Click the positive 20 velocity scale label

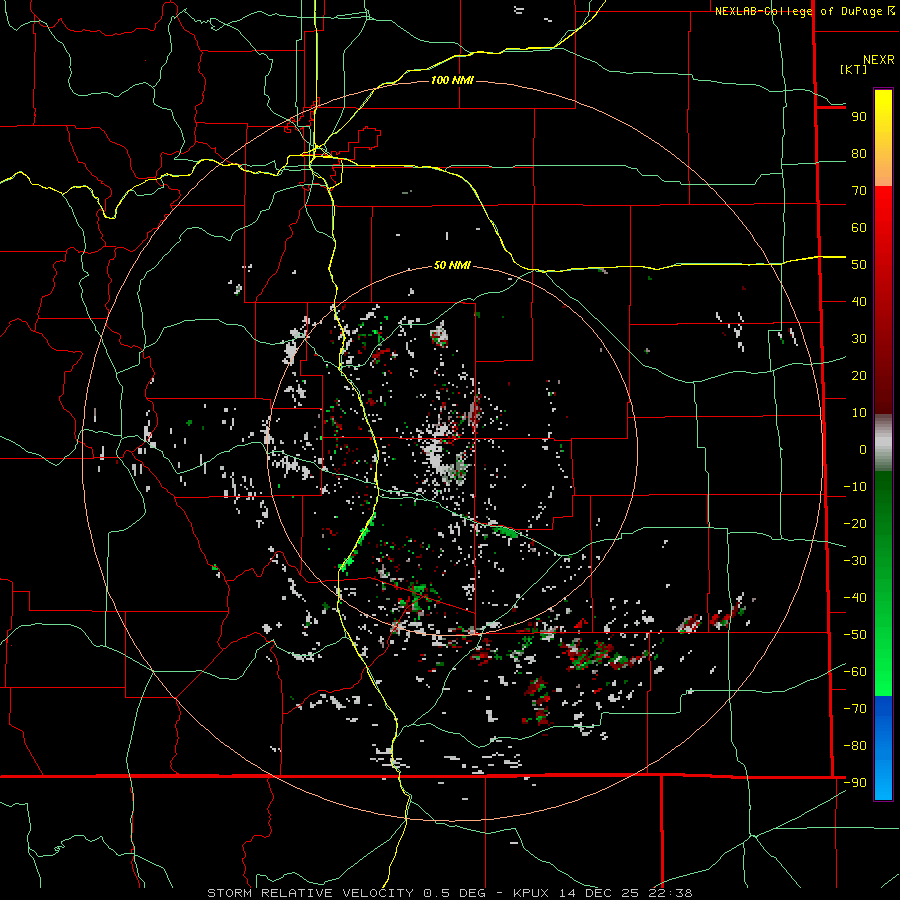coord(859,376)
